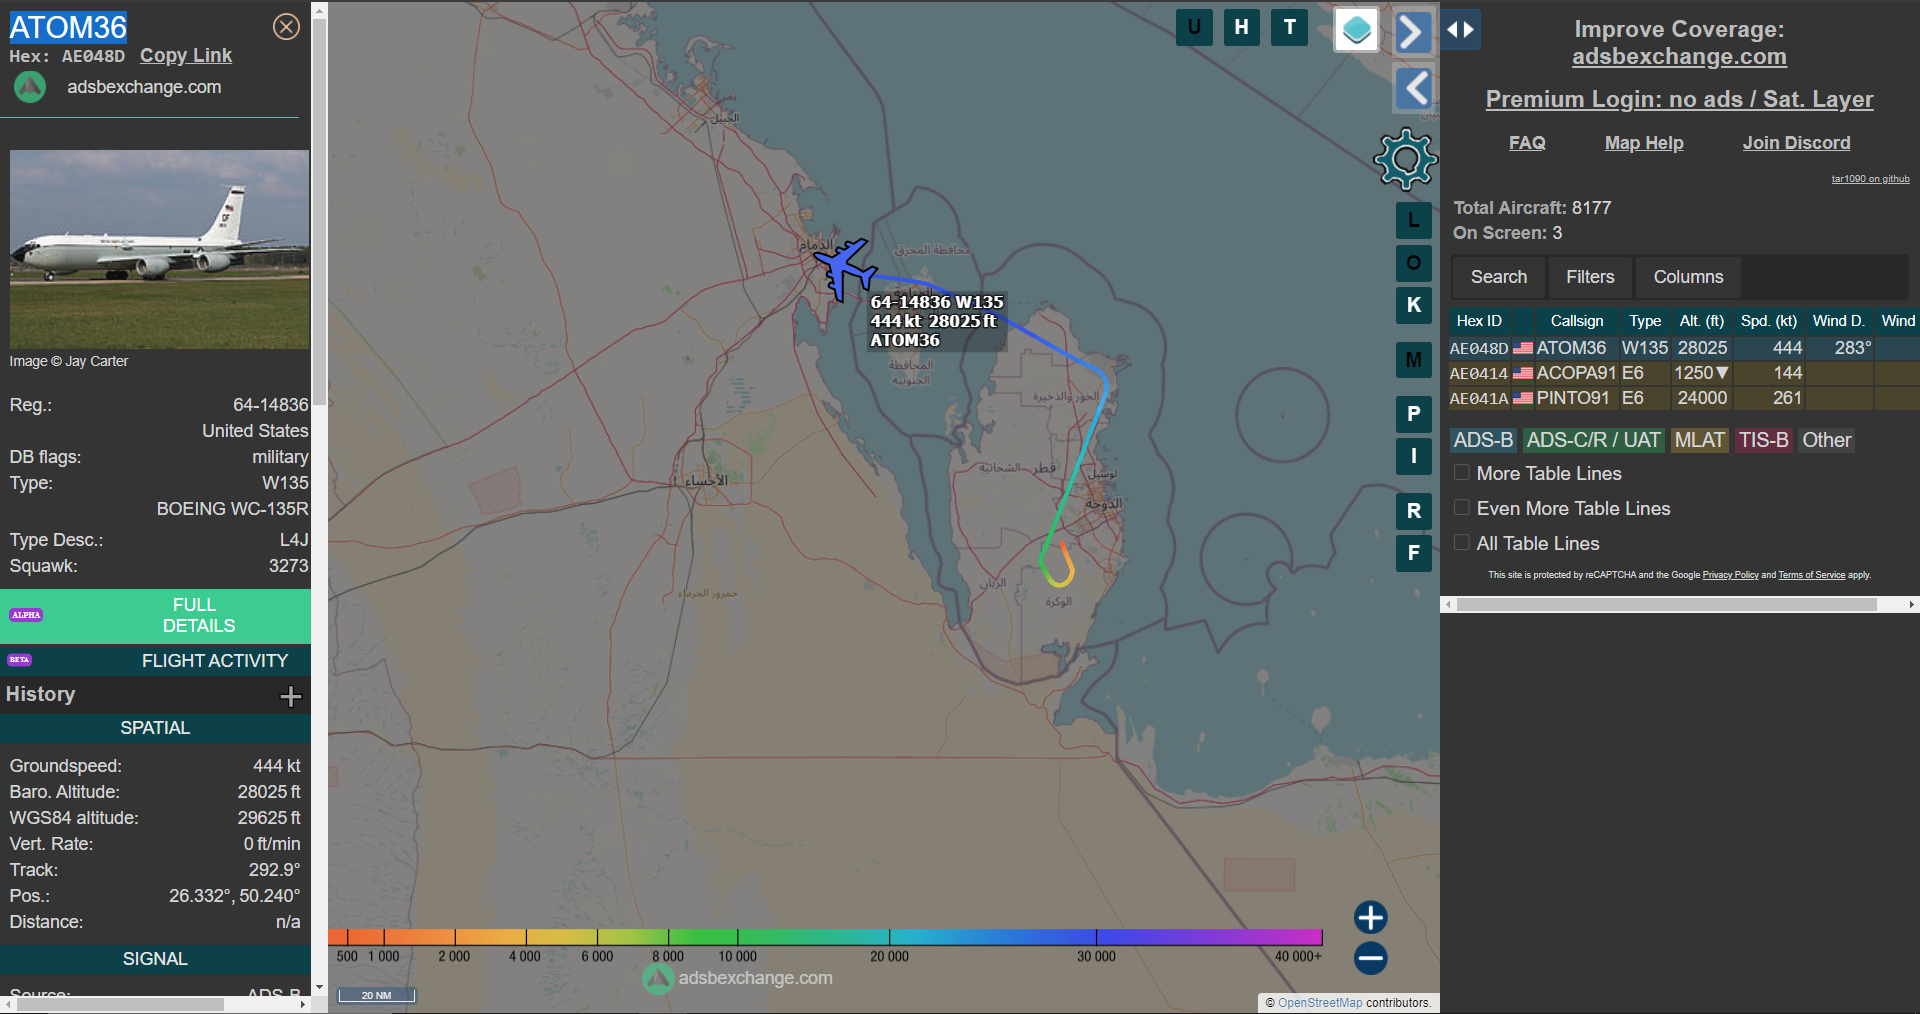Open the reCAPTCHA Privacy Policy link
1920x1014 pixels.
click(1730, 575)
